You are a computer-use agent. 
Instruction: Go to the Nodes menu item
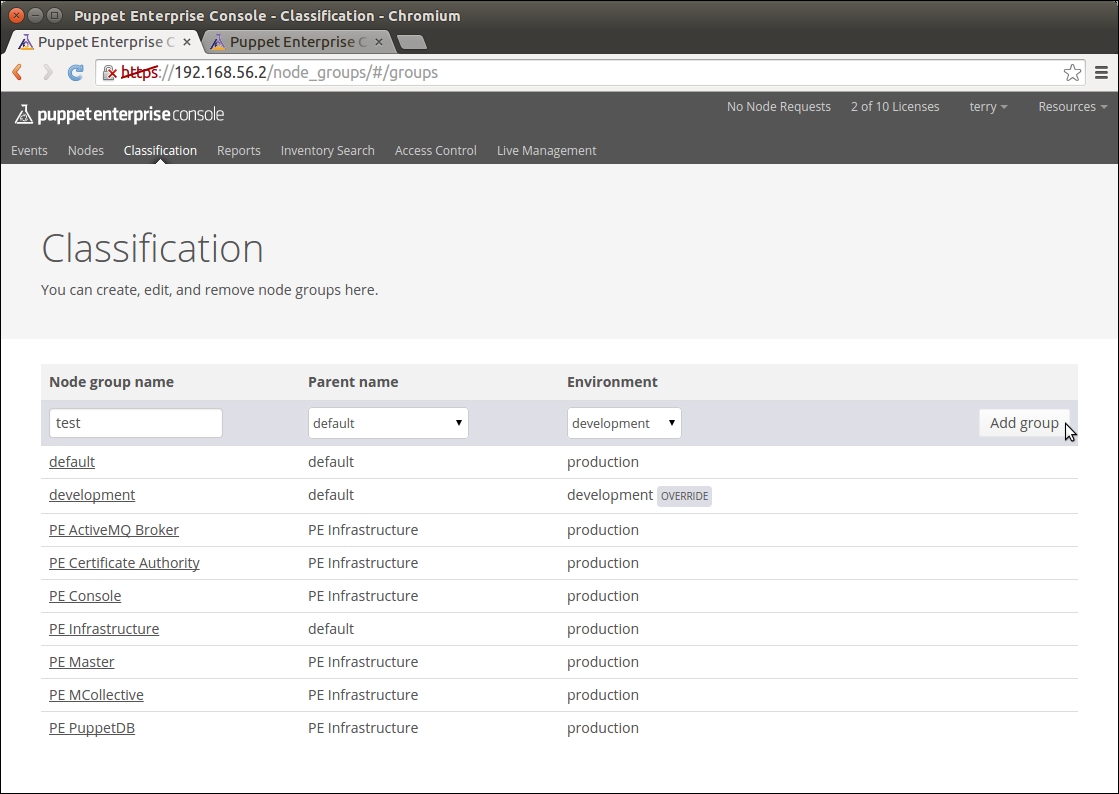pos(86,150)
